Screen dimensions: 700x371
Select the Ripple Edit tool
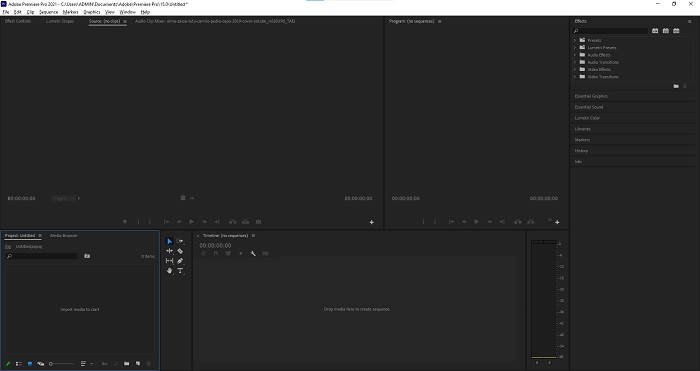[169, 251]
